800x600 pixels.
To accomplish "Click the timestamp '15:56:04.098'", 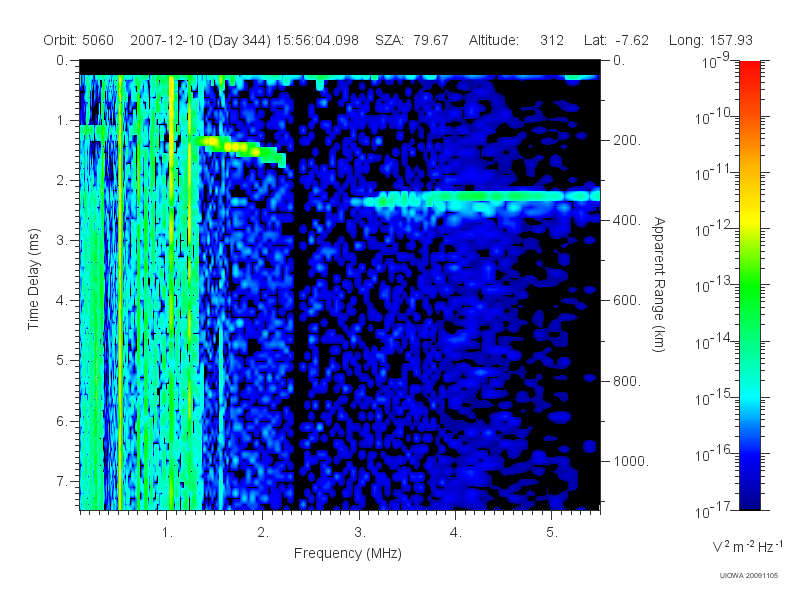I will click(x=317, y=40).
